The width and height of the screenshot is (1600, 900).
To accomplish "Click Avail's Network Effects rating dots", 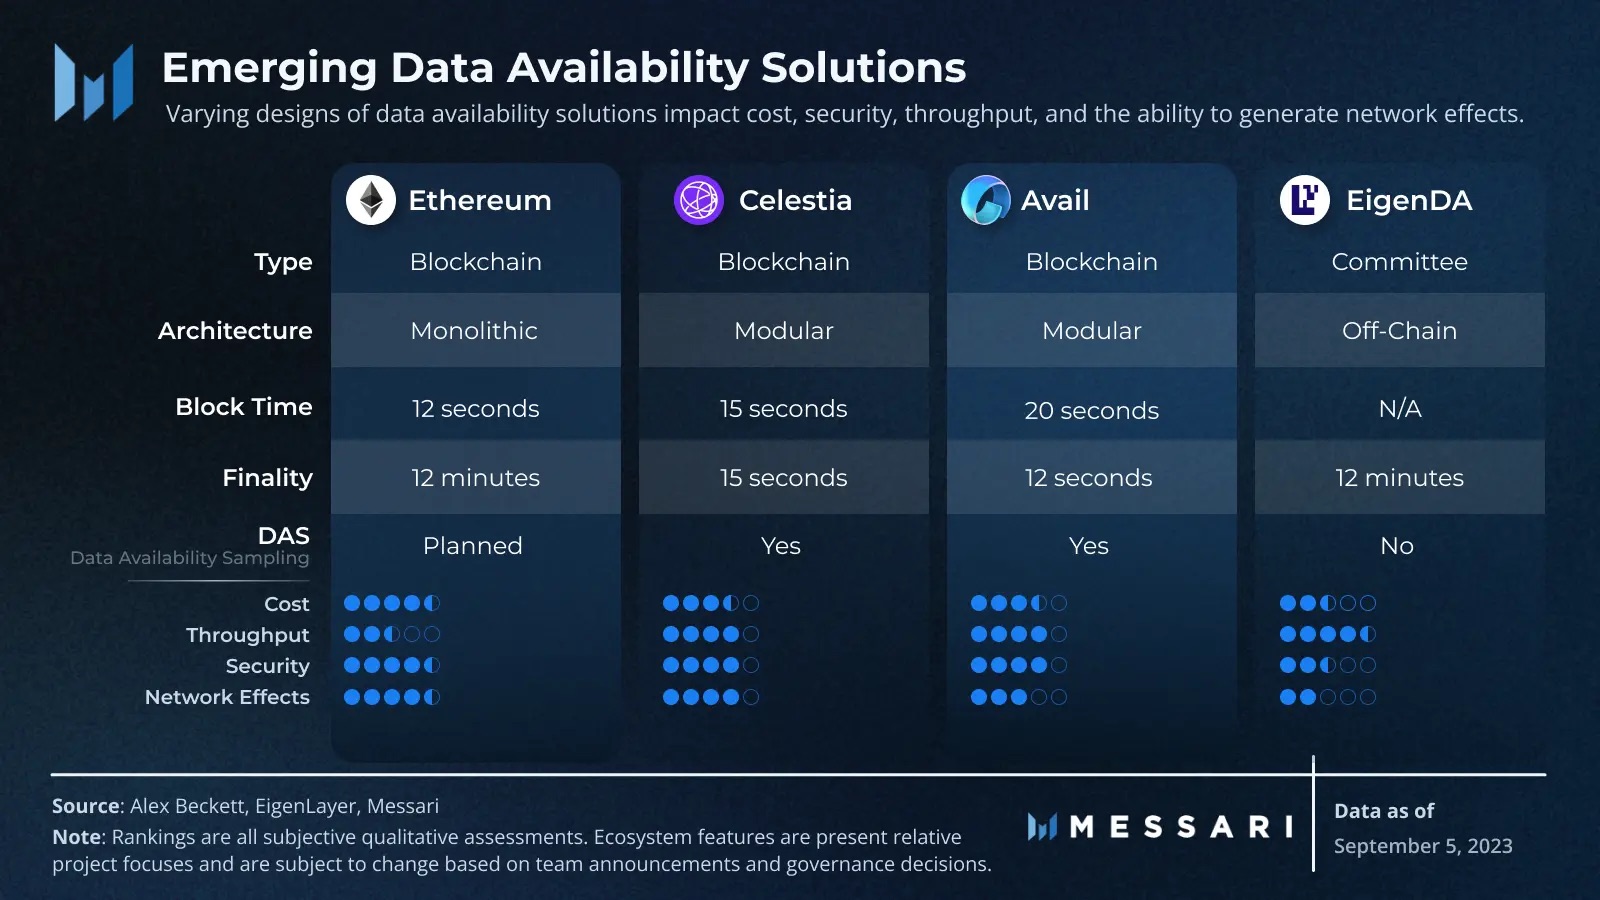I will point(1019,697).
